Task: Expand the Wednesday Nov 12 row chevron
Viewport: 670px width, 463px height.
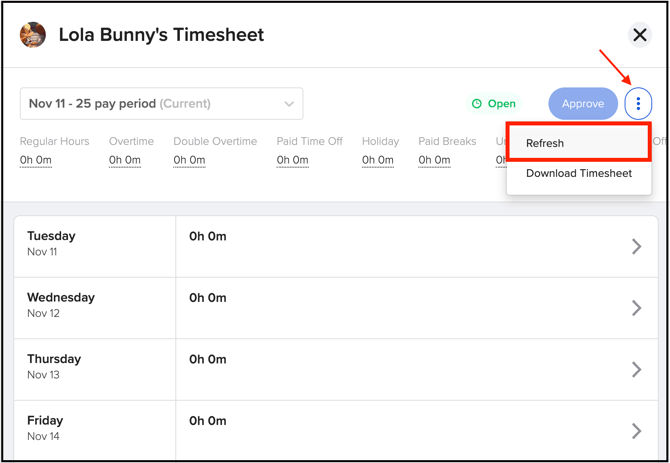Action: click(636, 308)
